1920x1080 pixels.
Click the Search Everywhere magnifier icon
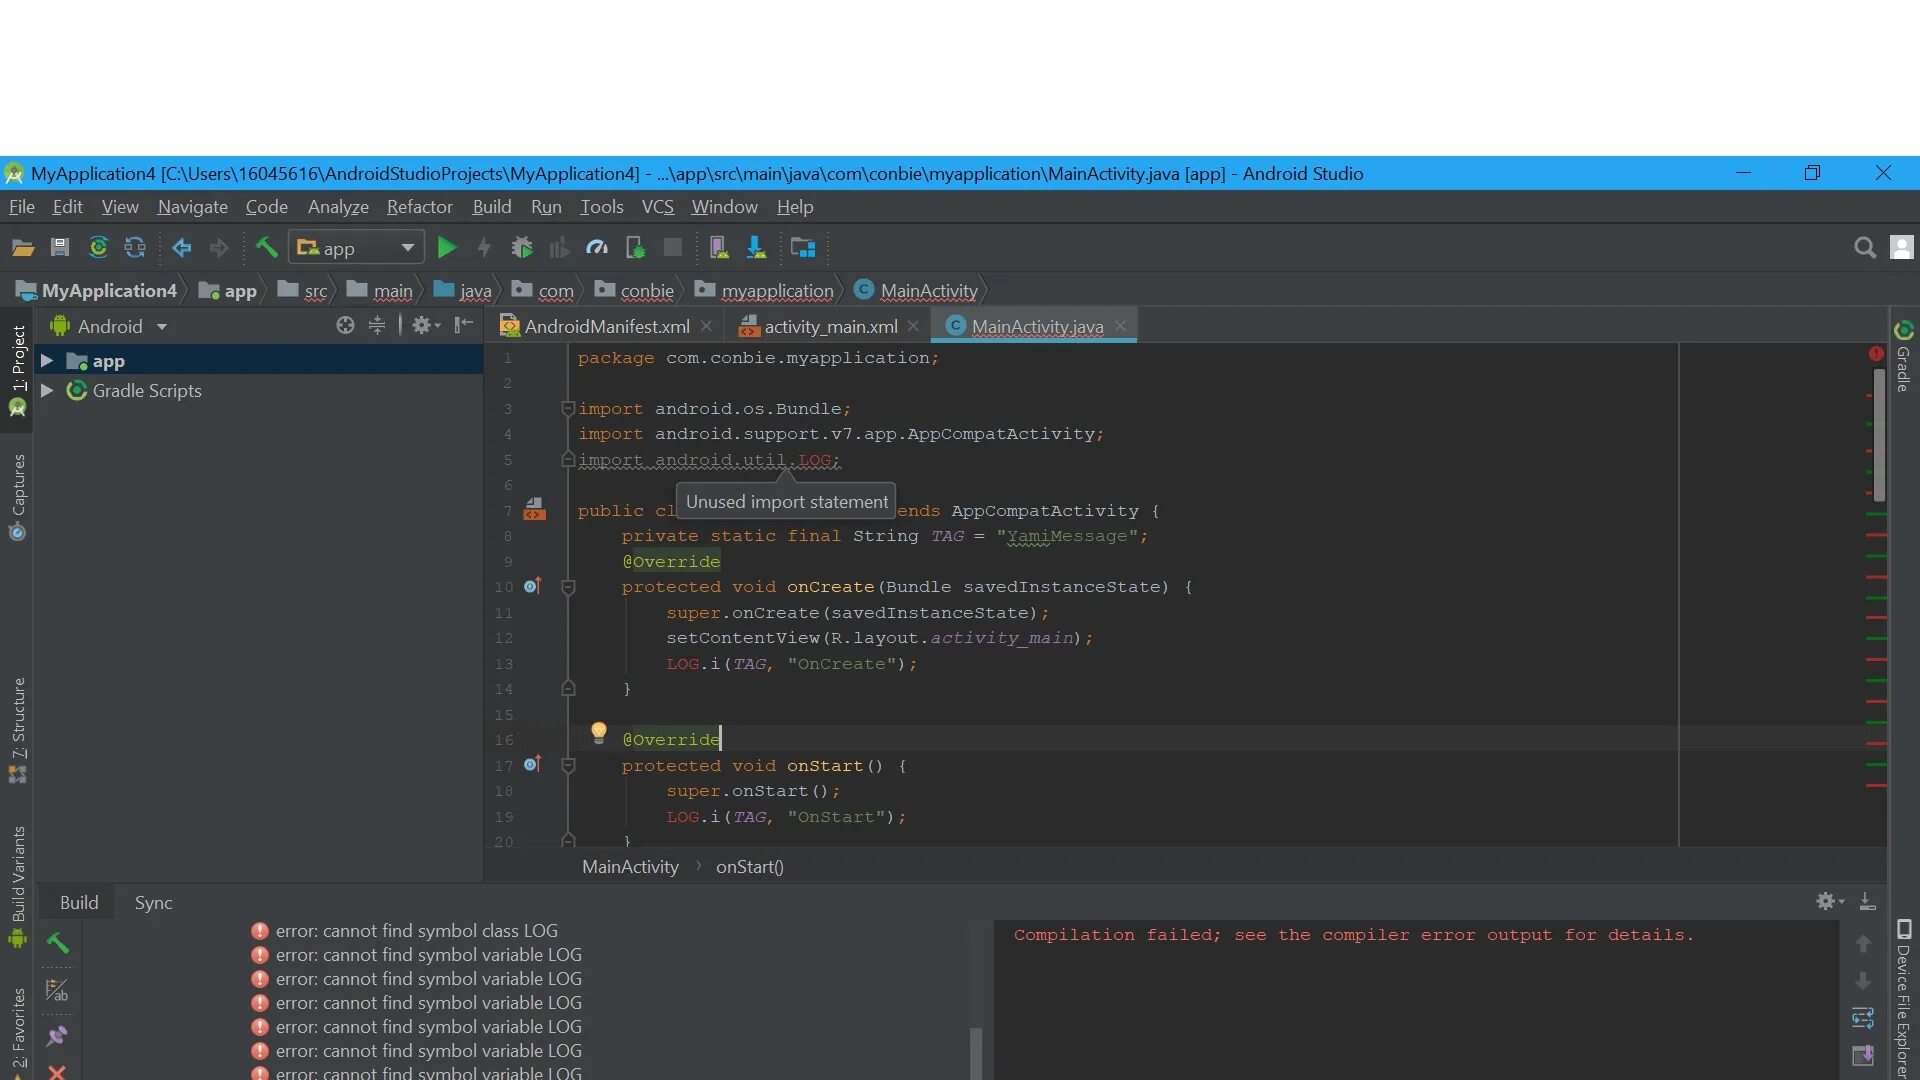(x=1864, y=248)
